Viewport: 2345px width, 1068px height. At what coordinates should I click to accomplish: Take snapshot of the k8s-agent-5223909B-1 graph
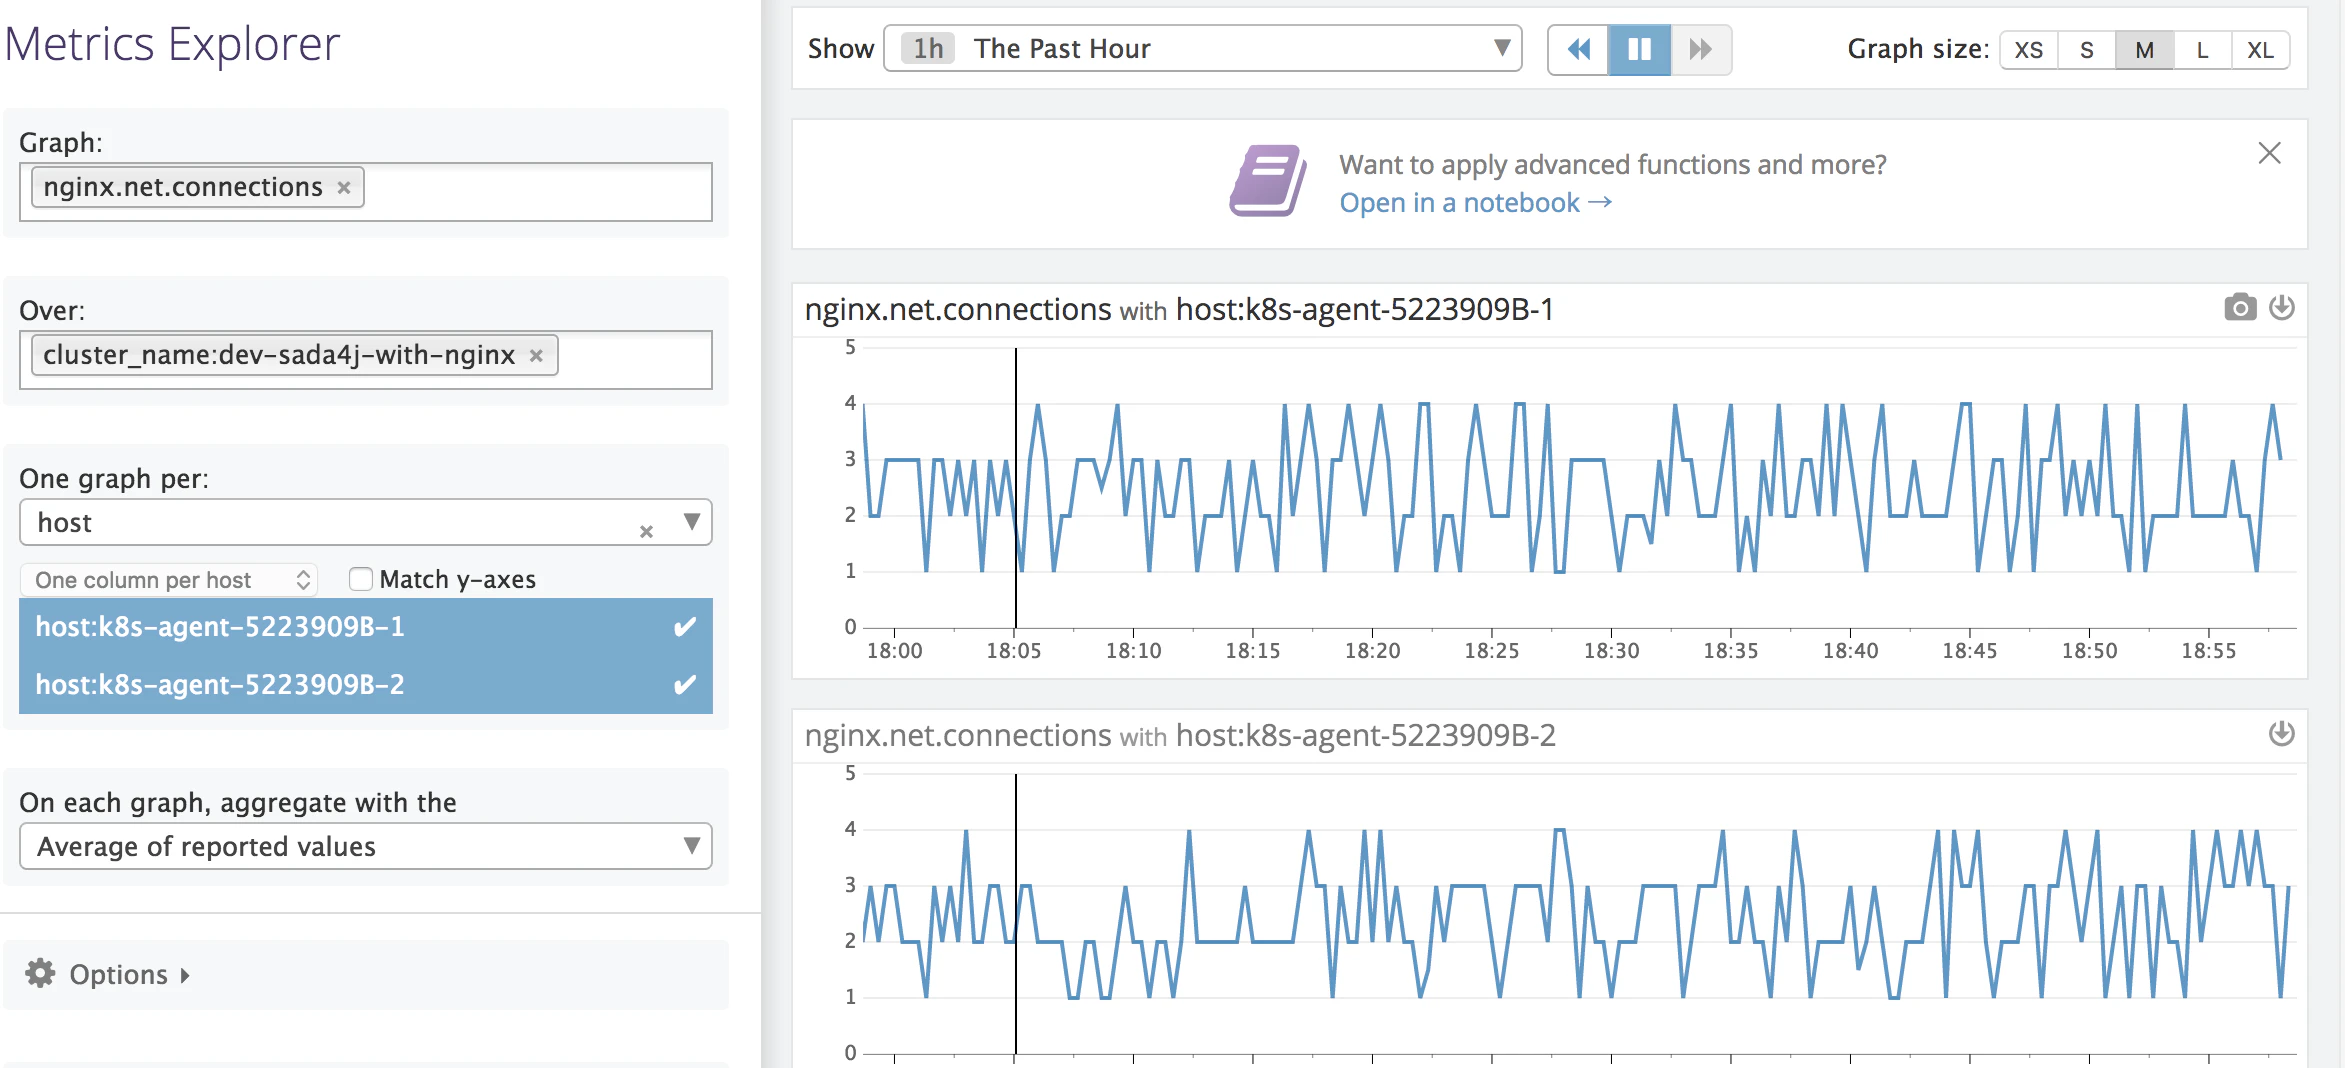click(2240, 307)
